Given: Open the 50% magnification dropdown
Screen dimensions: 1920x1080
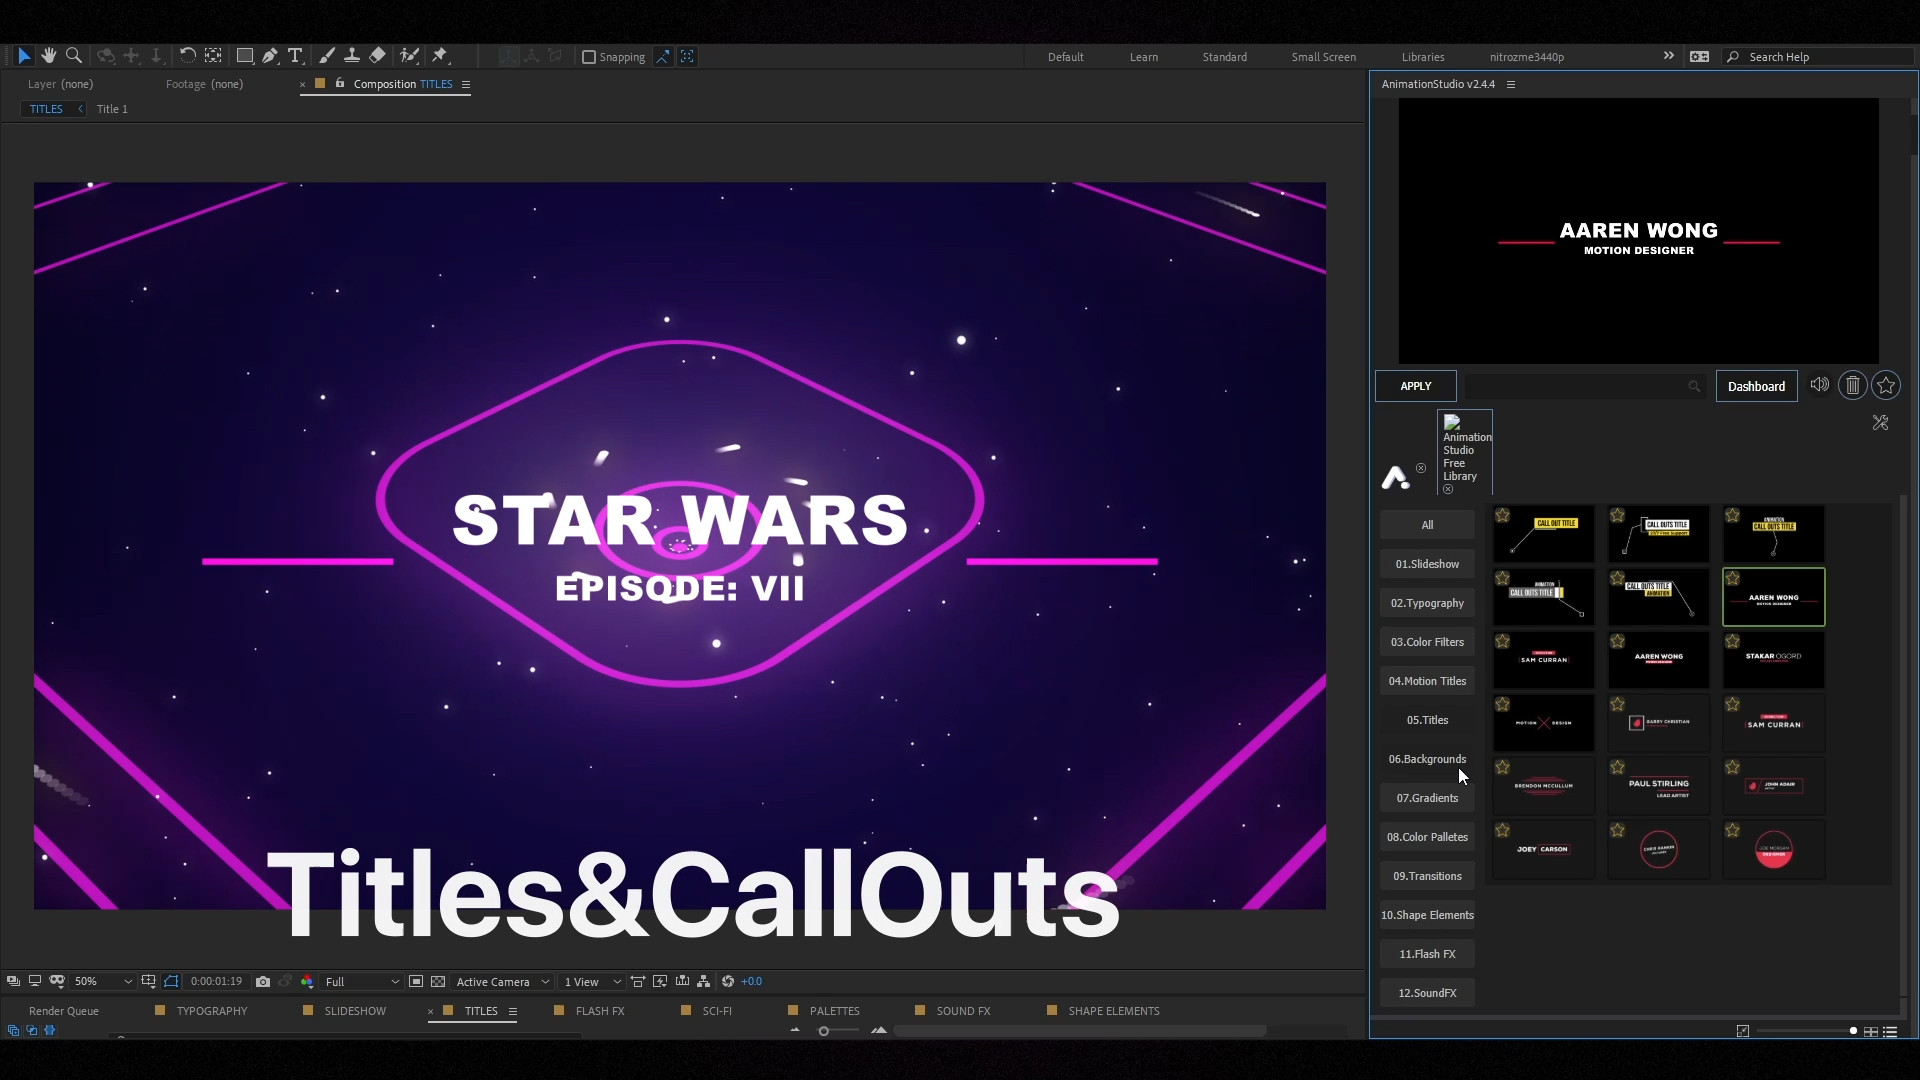Looking at the screenshot, I should click(104, 981).
